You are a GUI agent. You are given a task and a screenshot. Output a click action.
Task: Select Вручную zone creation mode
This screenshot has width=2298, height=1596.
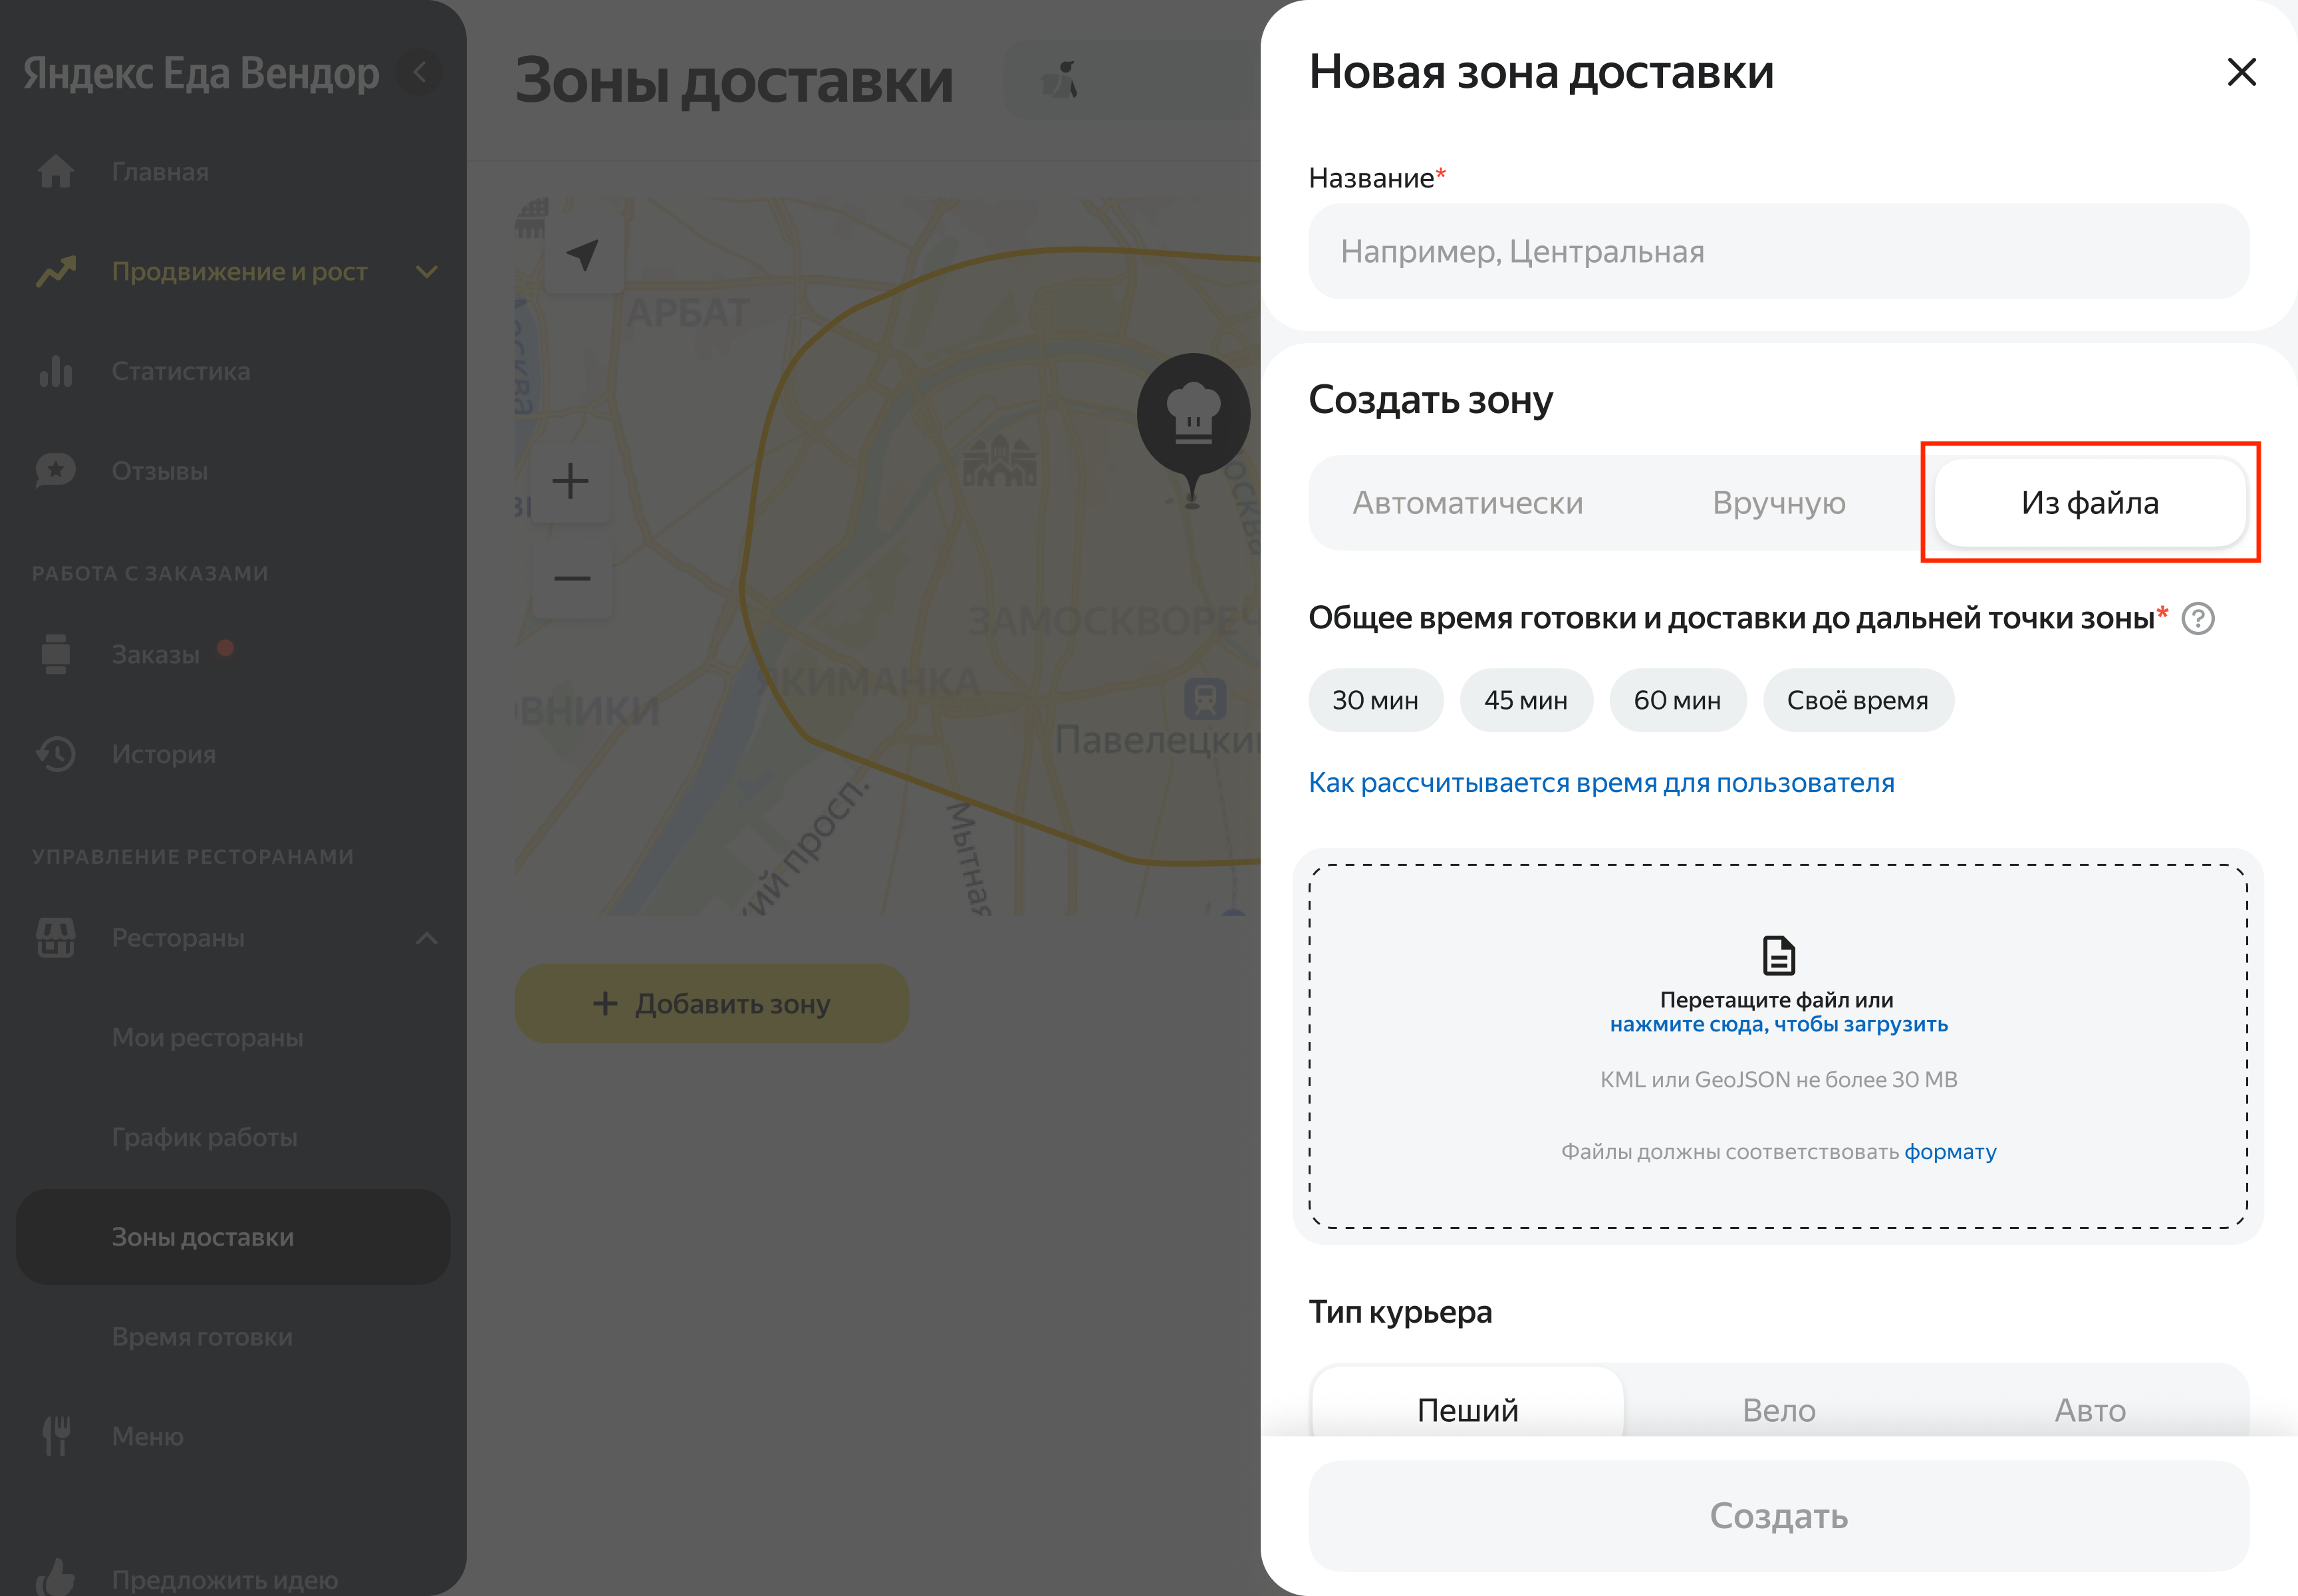point(1778,503)
